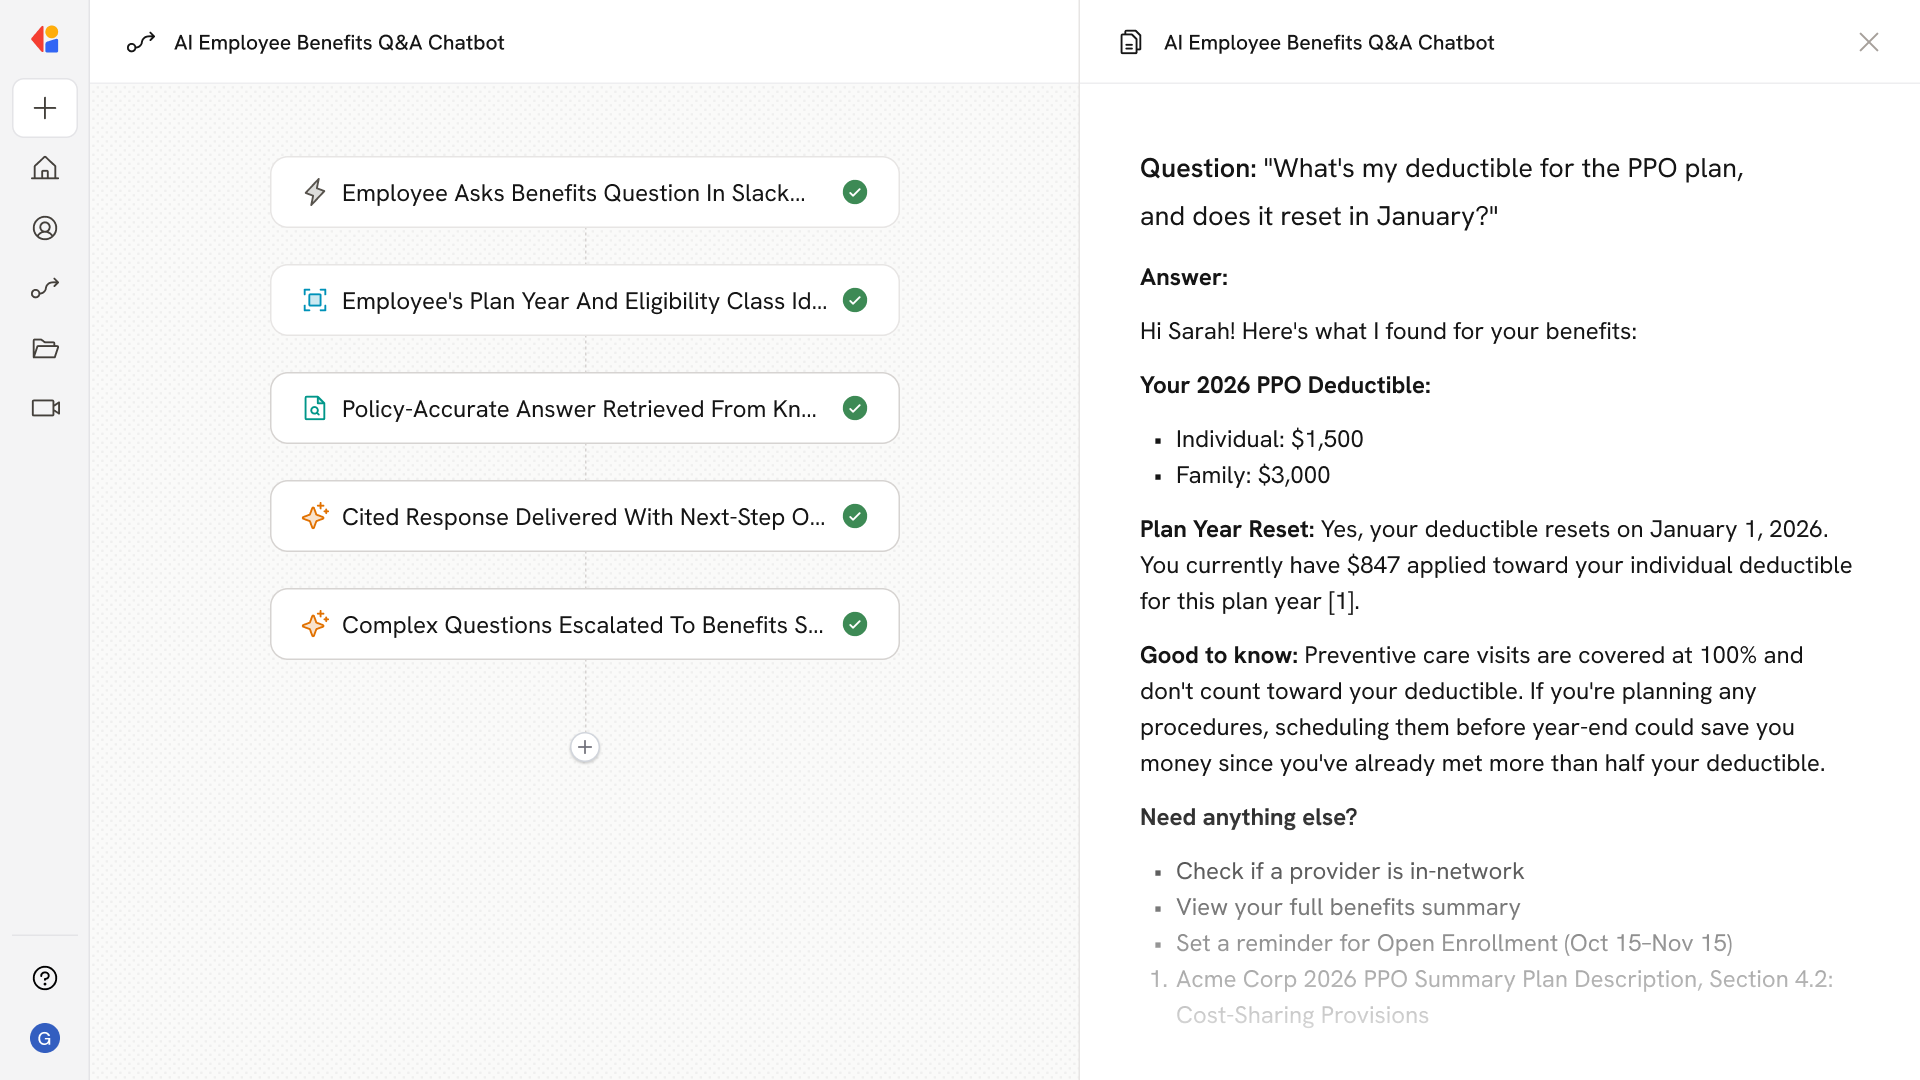
Task: Open the Home icon in sidebar
Action: pyautogui.click(x=45, y=168)
